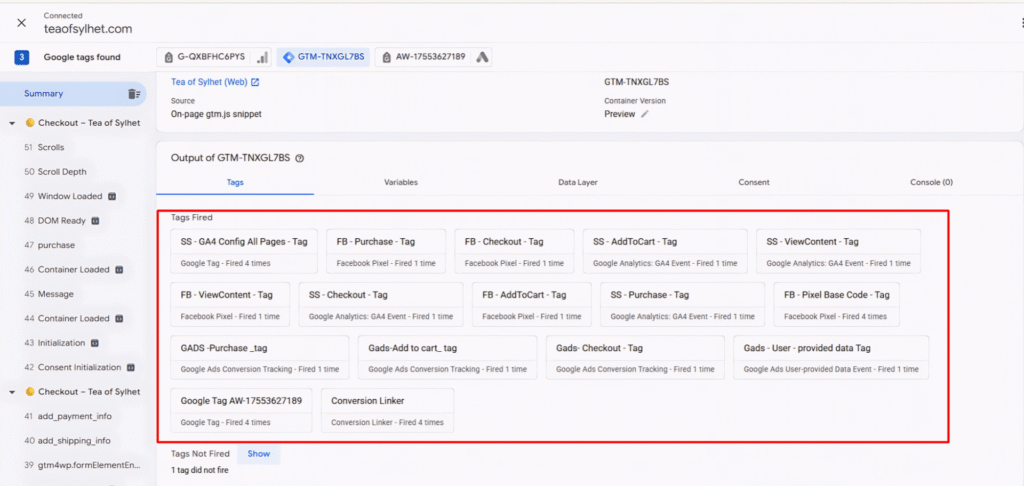Open the help icon beside Output of GTM-TNXGL7BS
The width and height of the screenshot is (1024, 486).
[x=300, y=158]
